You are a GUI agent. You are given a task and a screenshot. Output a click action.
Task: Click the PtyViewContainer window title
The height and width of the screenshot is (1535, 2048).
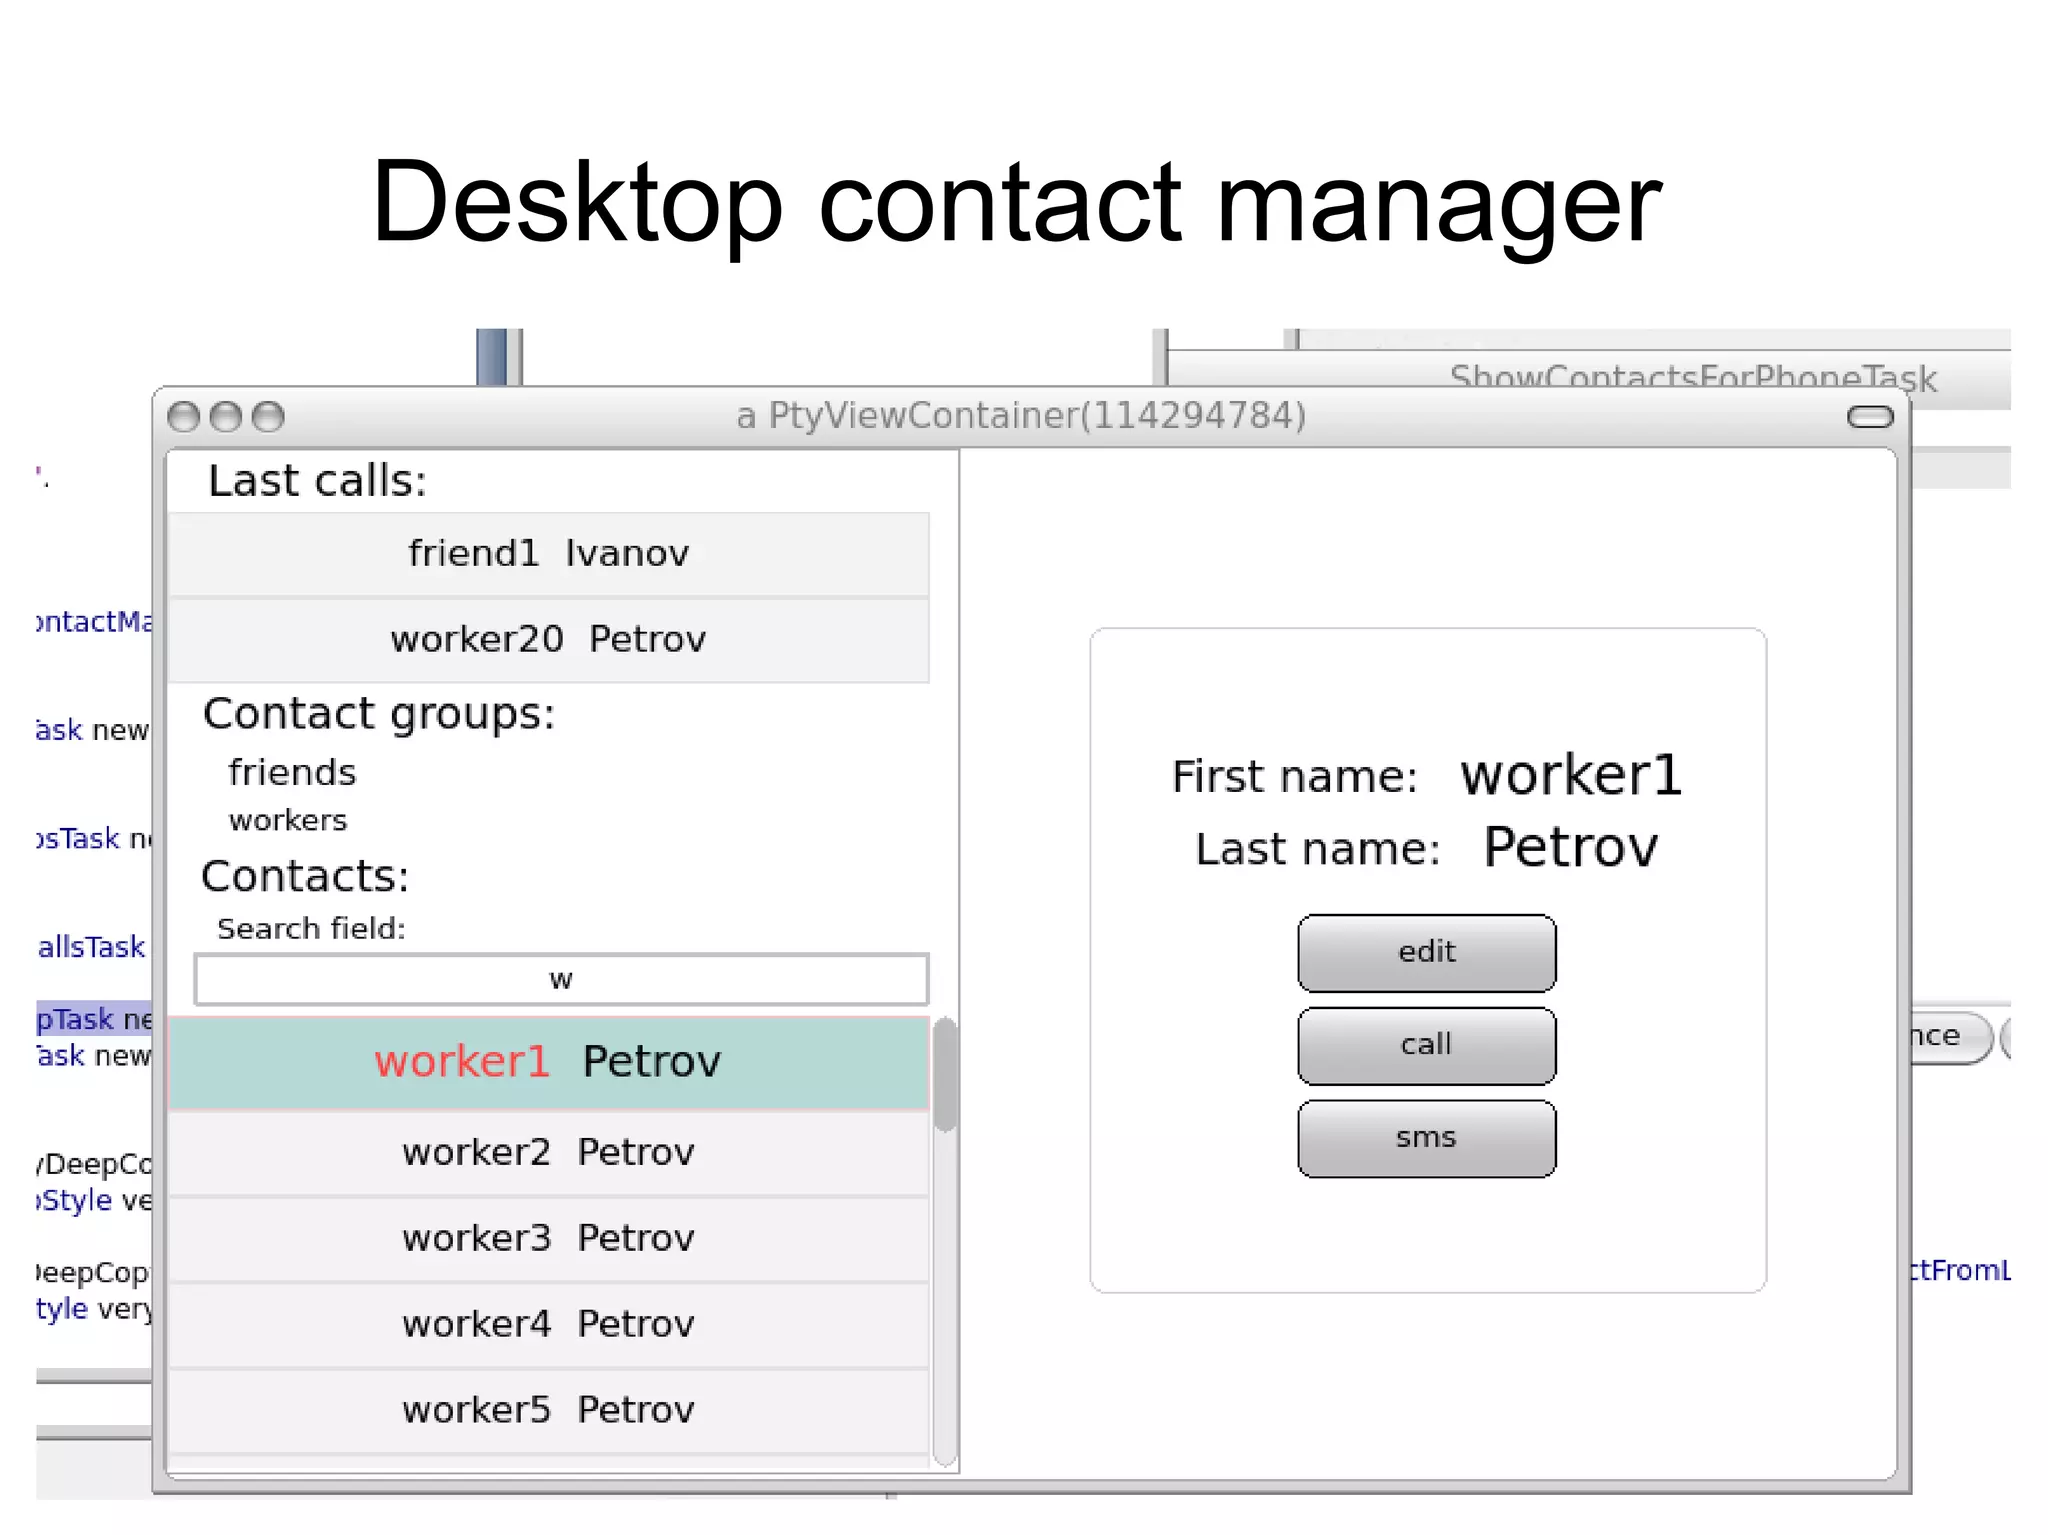click(1021, 416)
